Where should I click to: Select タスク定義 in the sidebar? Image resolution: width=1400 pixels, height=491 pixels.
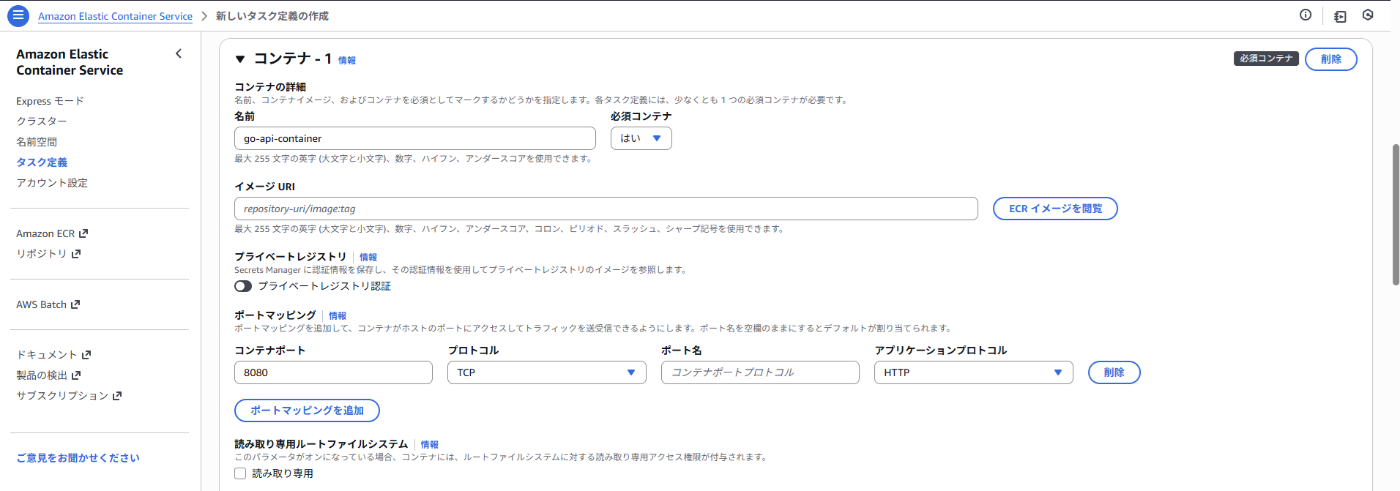pos(42,162)
